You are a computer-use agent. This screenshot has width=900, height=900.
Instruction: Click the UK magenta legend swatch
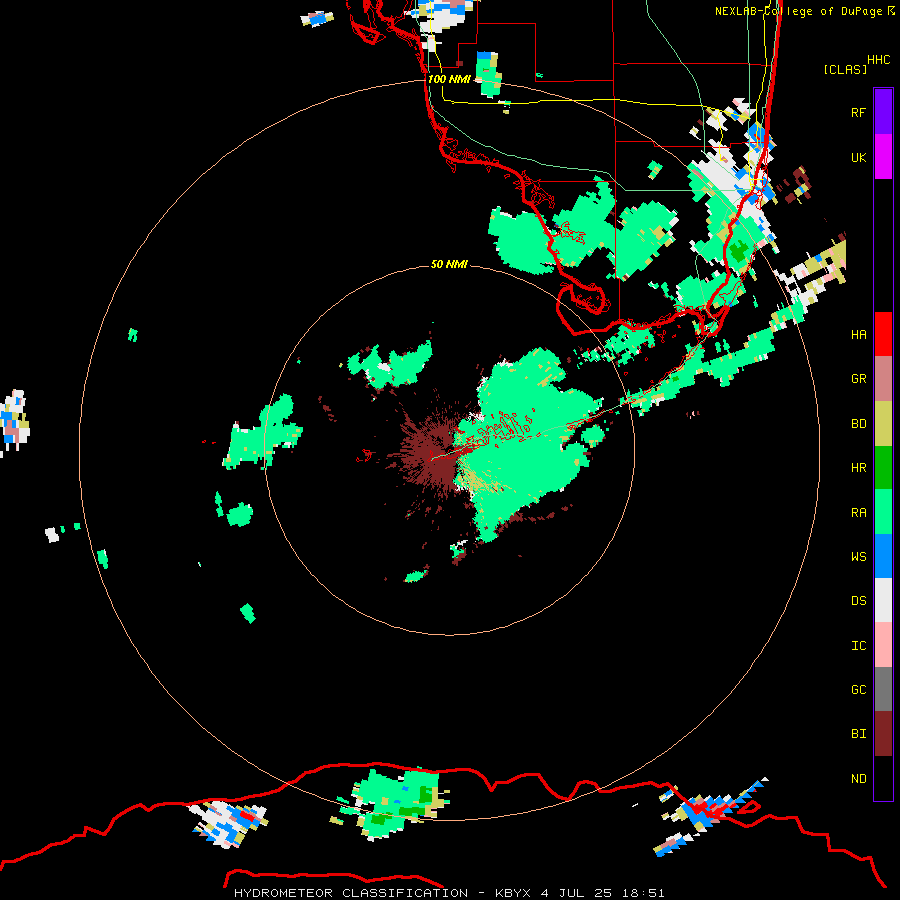[x=883, y=157]
